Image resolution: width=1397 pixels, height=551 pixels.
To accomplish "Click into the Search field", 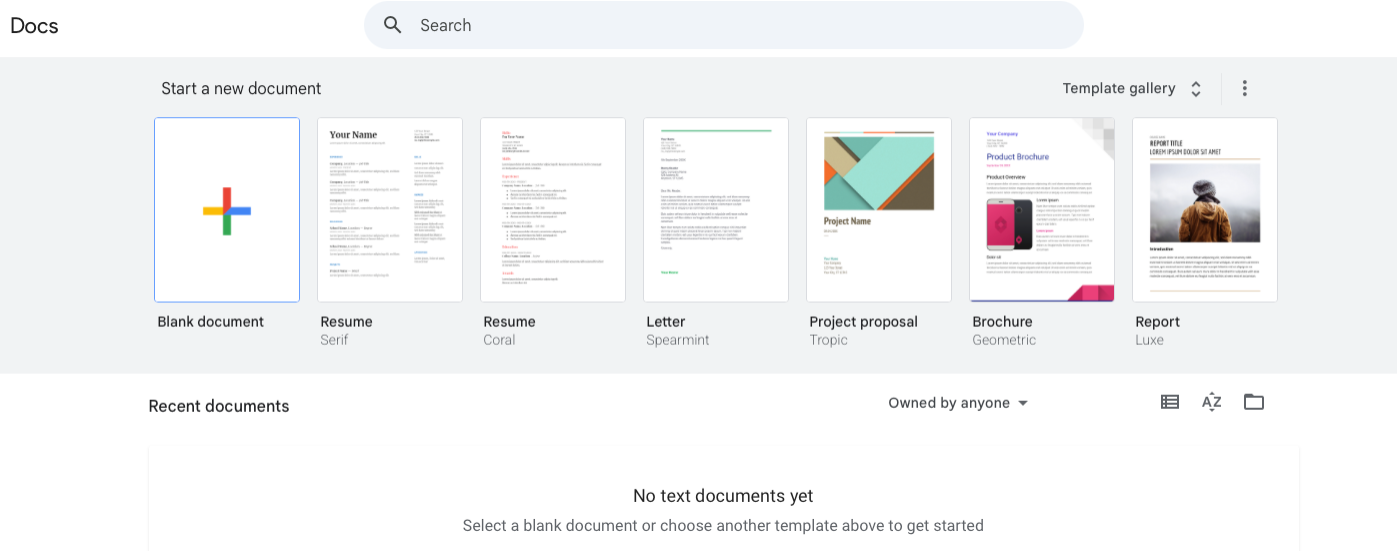I will click(x=724, y=25).
